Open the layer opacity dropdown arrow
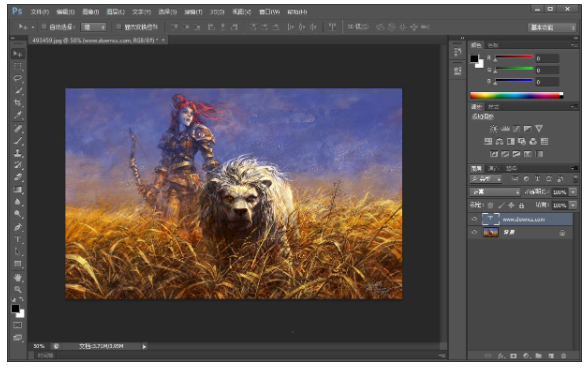The image size is (584, 370). [x=574, y=192]
